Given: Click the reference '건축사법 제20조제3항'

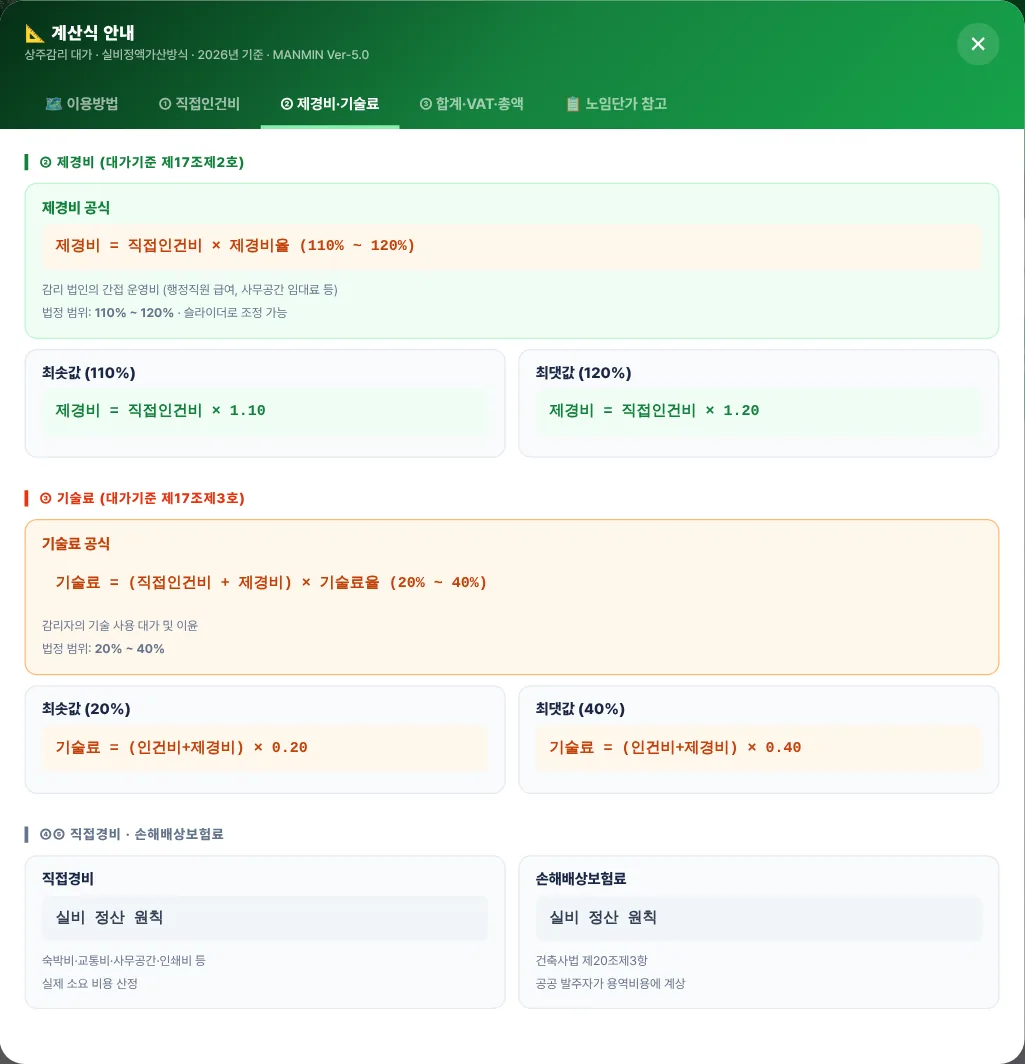Looking at the screenshot, I should 592,961.
